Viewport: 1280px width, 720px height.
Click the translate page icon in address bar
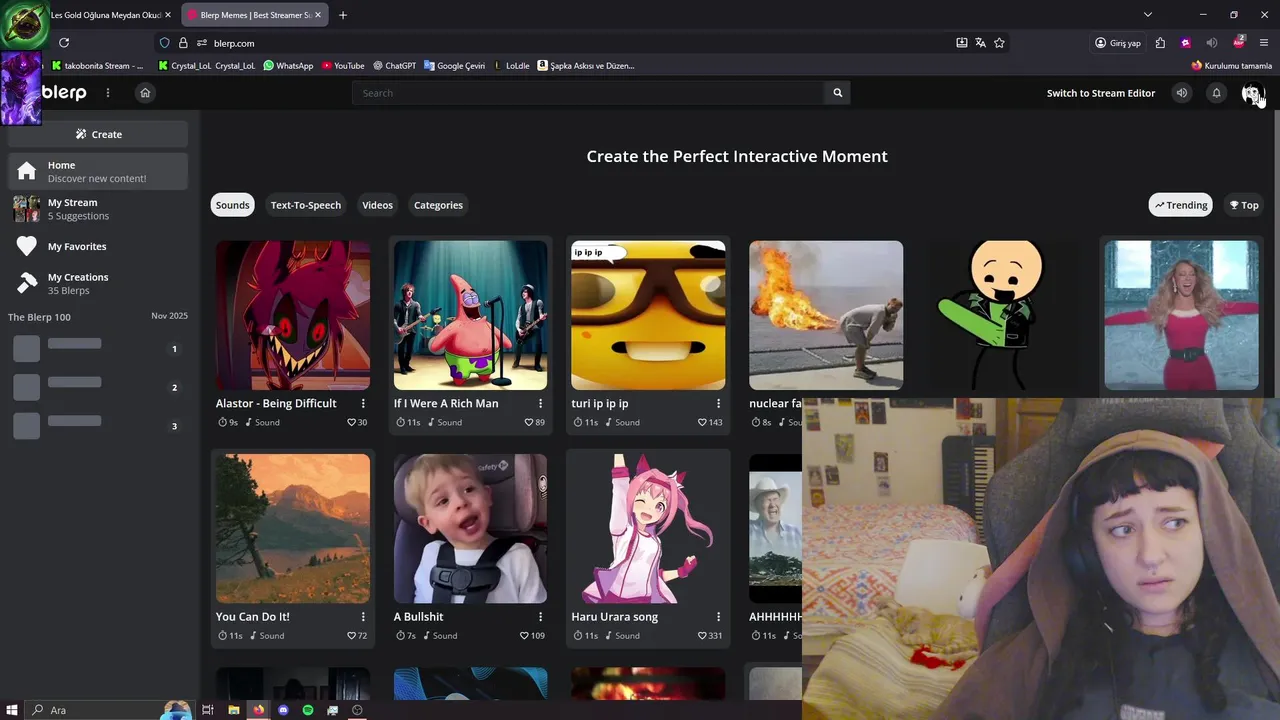coord(980,43)
